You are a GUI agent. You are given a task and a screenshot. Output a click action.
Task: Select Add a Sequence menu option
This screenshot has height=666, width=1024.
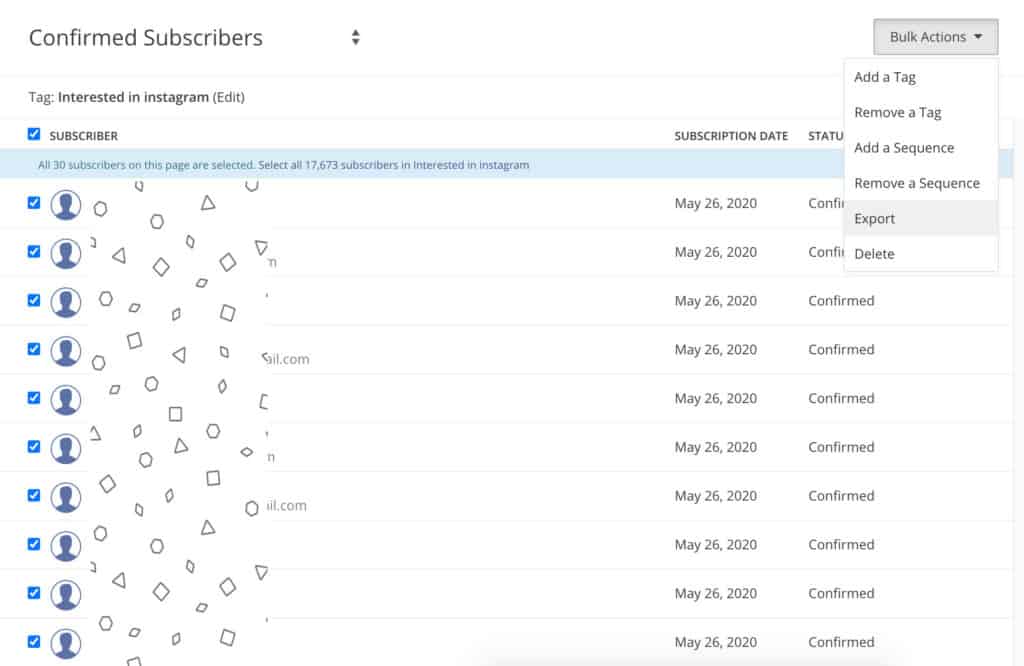click(920, 148)
